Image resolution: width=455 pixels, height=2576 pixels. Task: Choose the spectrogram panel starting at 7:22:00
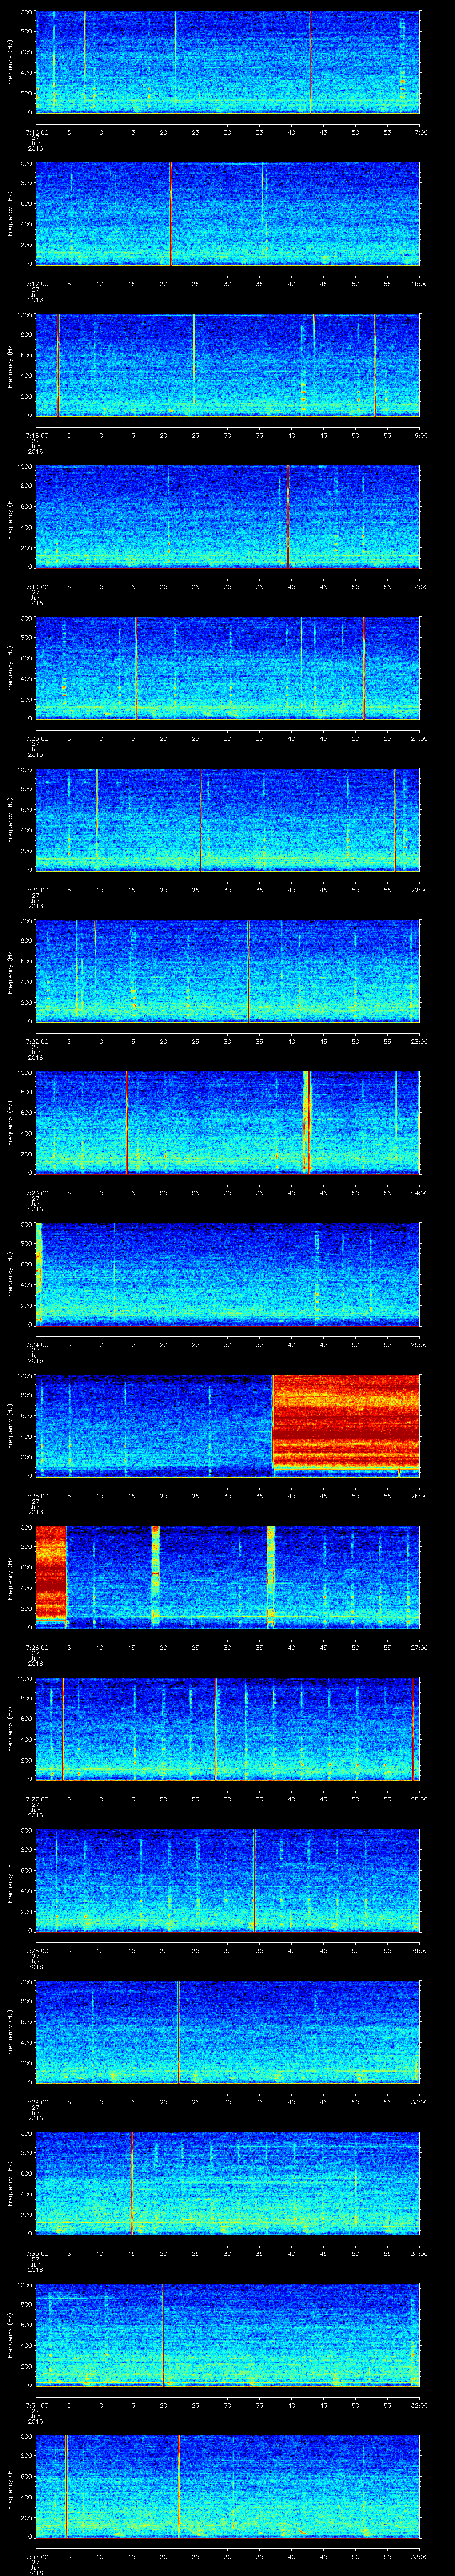tap(227, 972)
